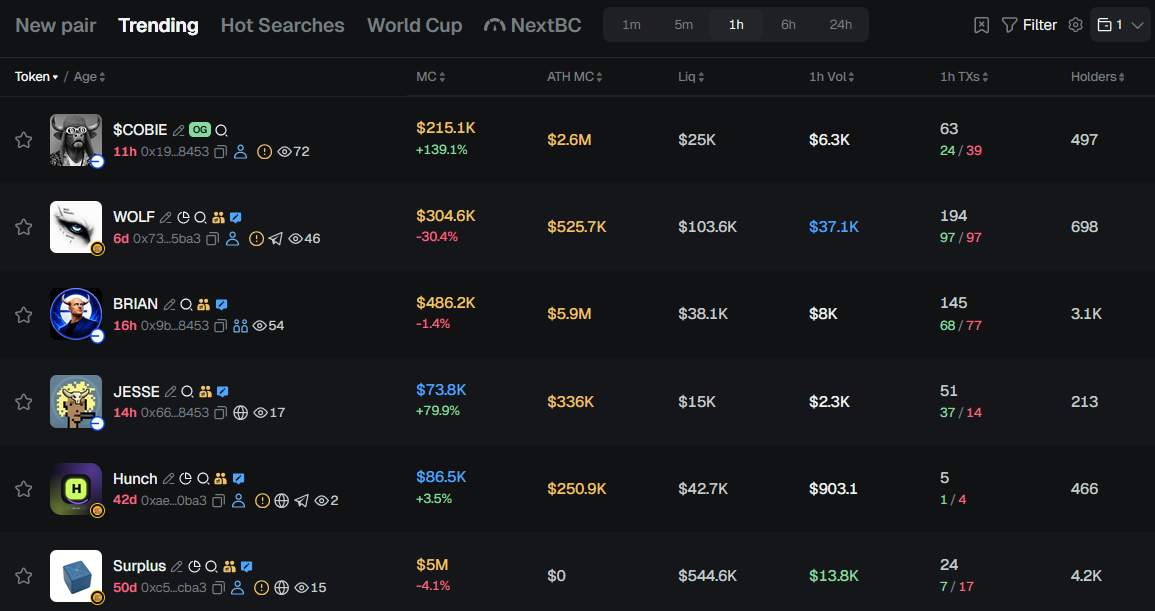Star the WOLF token row
The height and width of the screenshot is (611, 1155).
click(24, 227)
